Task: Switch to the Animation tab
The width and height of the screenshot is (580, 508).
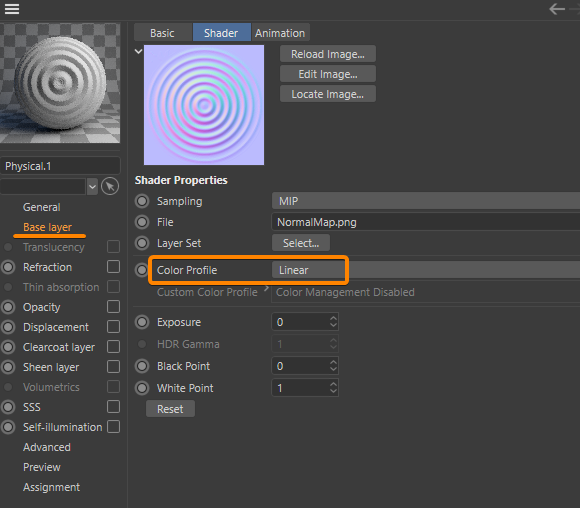Action: 280,33
